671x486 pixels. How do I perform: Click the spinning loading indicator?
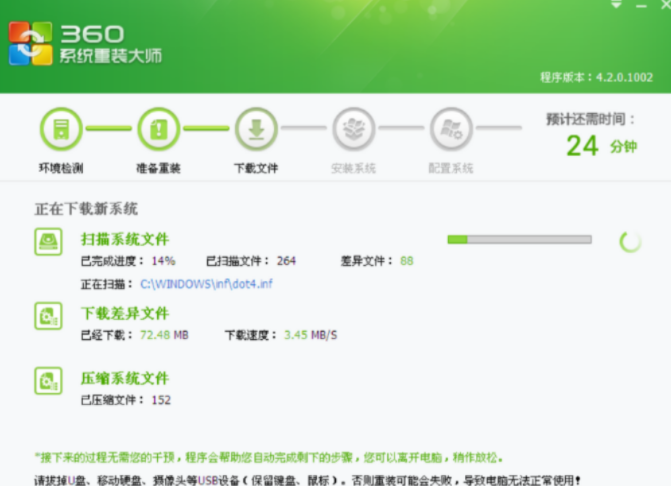[630, 242]
